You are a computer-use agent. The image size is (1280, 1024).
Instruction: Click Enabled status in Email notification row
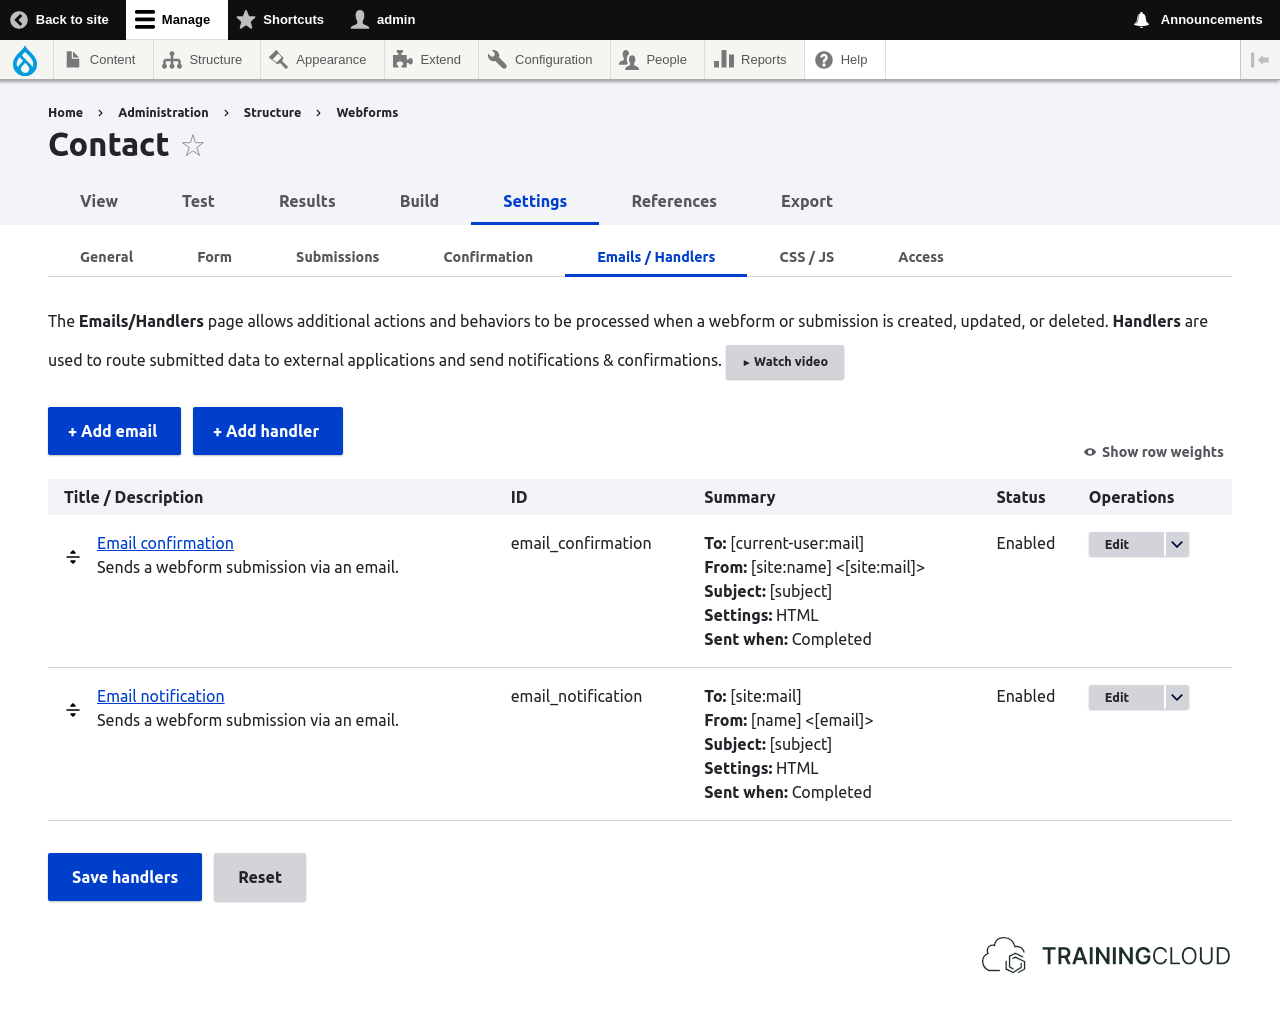coord(1025,696)
